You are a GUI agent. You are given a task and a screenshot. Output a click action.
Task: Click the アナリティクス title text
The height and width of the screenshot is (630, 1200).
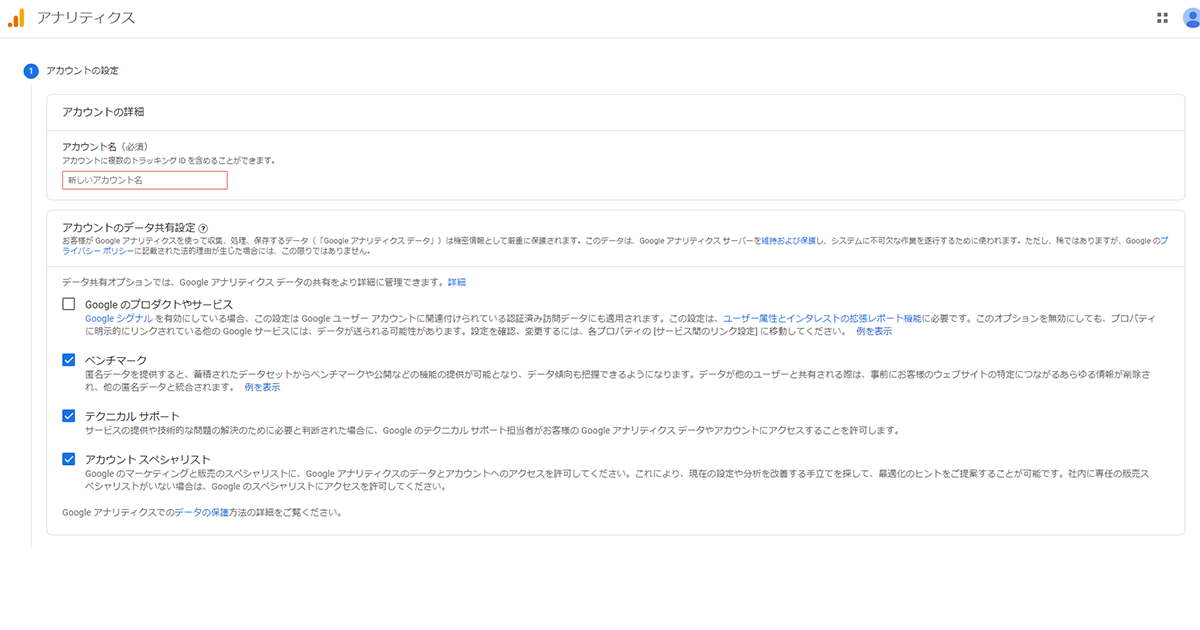tap(85, 18)
